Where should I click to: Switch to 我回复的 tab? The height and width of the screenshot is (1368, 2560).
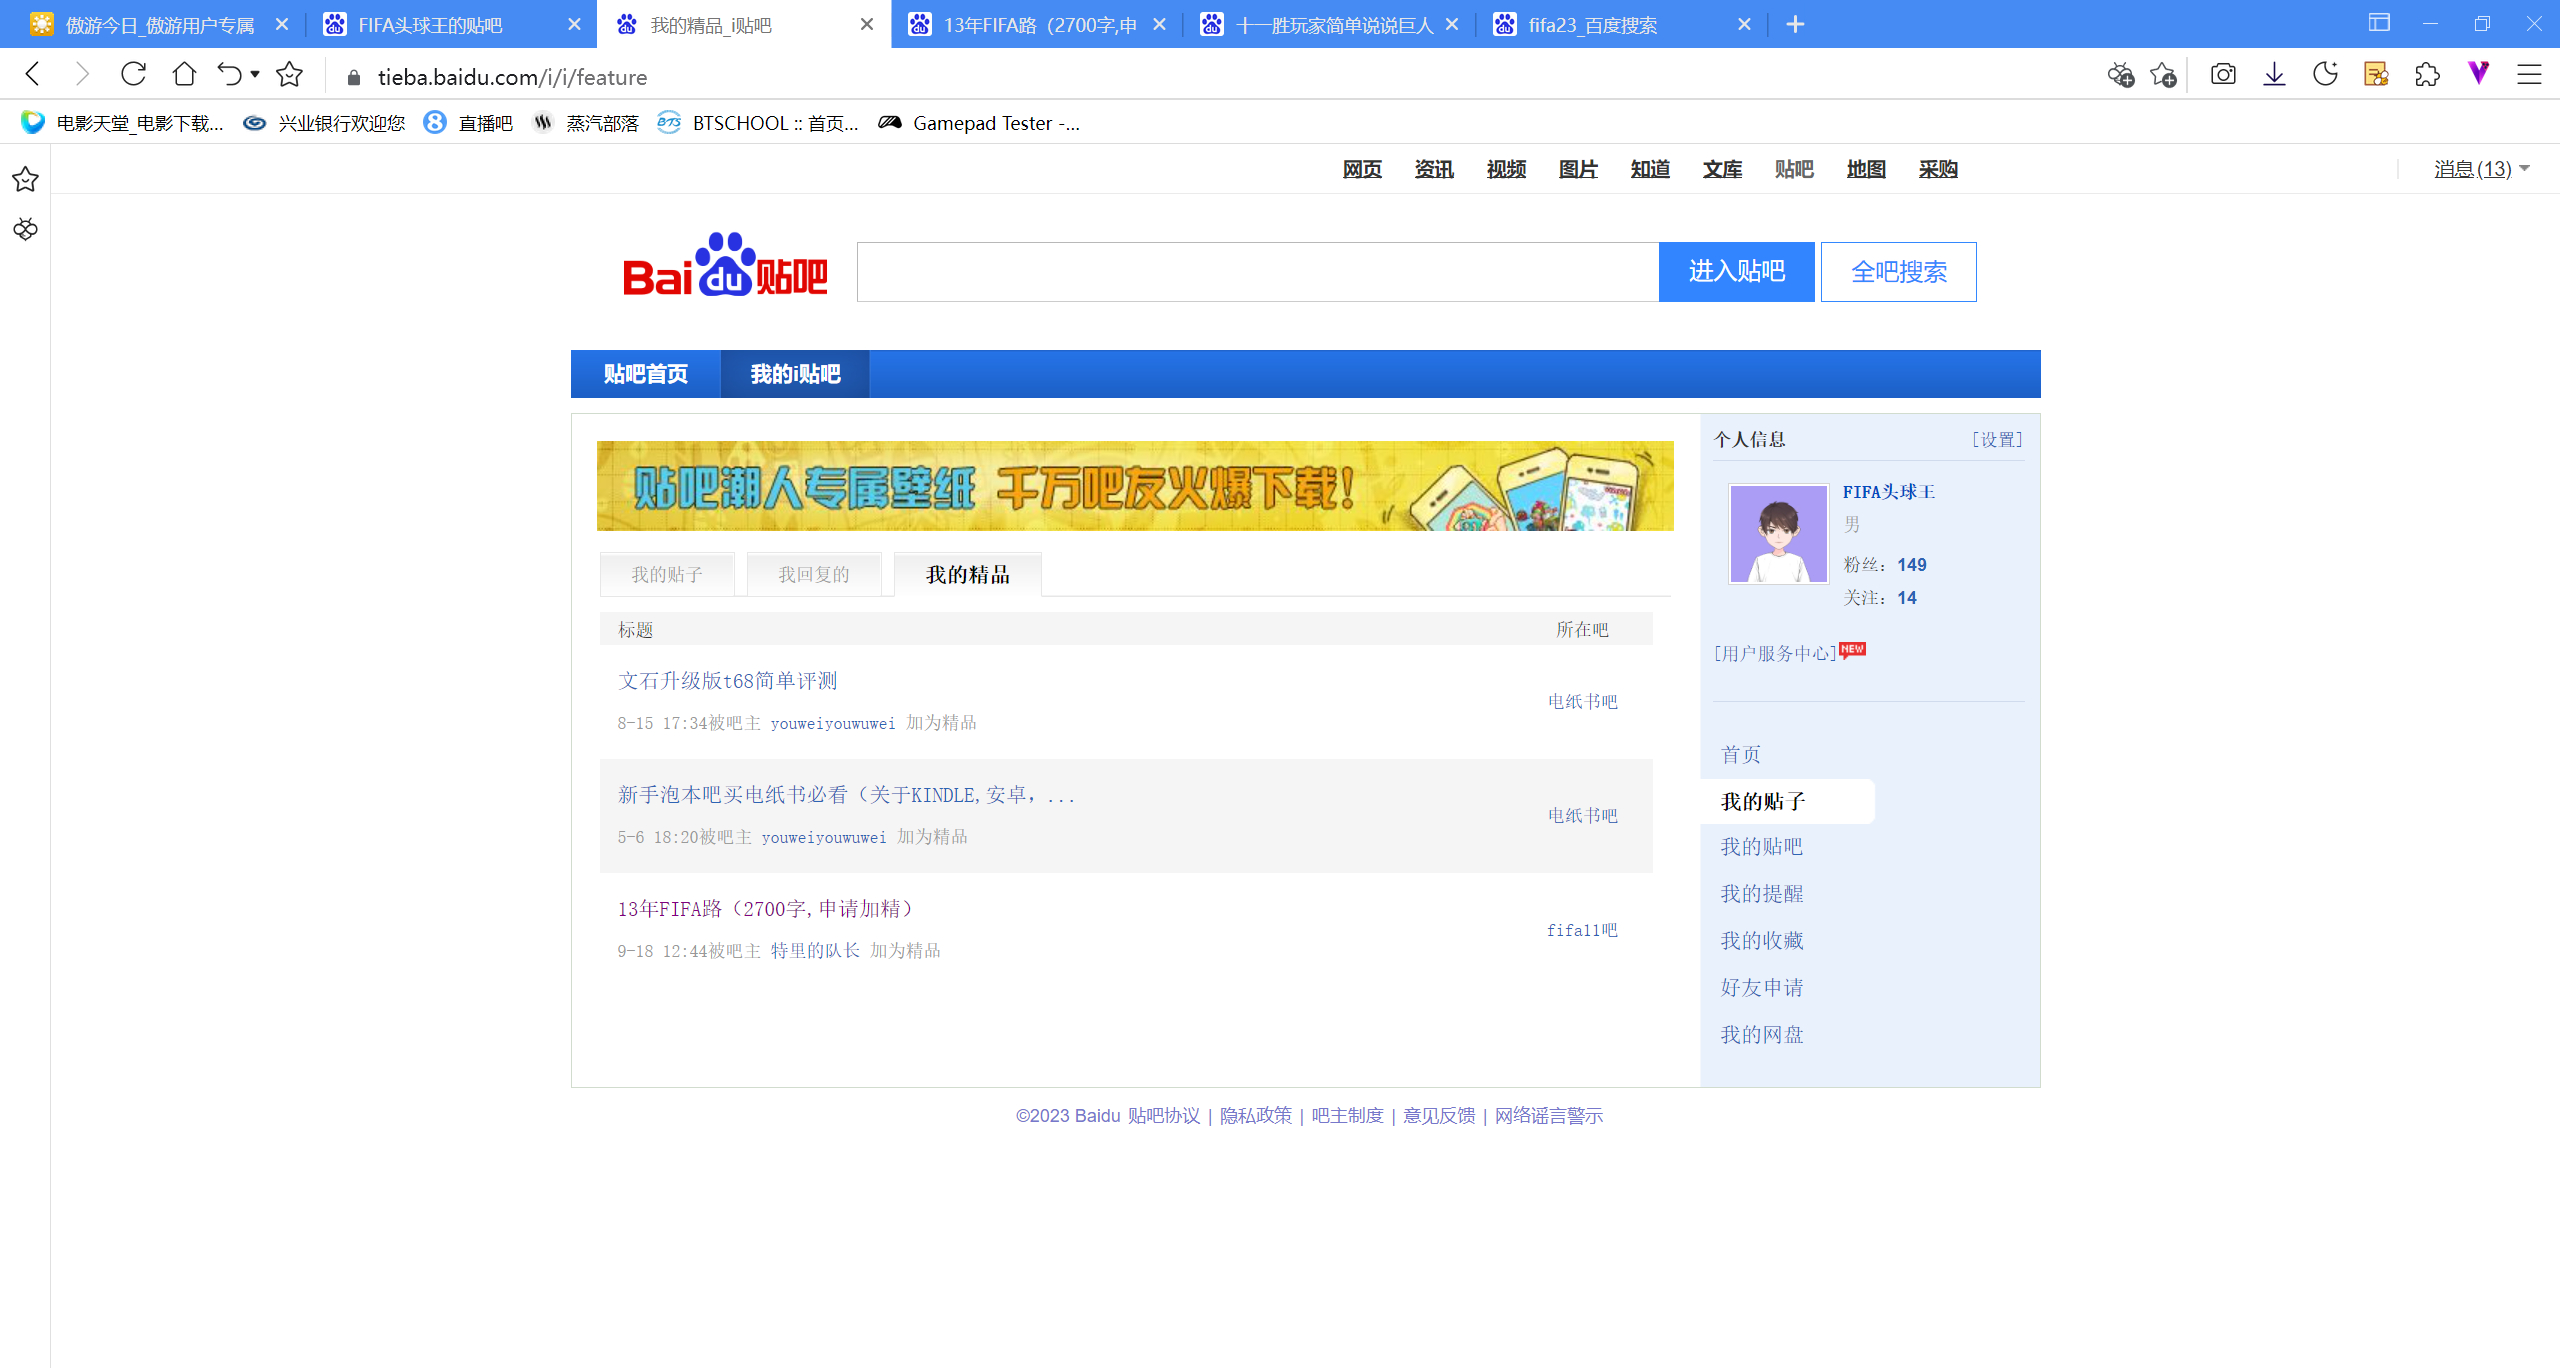point(814,574)
